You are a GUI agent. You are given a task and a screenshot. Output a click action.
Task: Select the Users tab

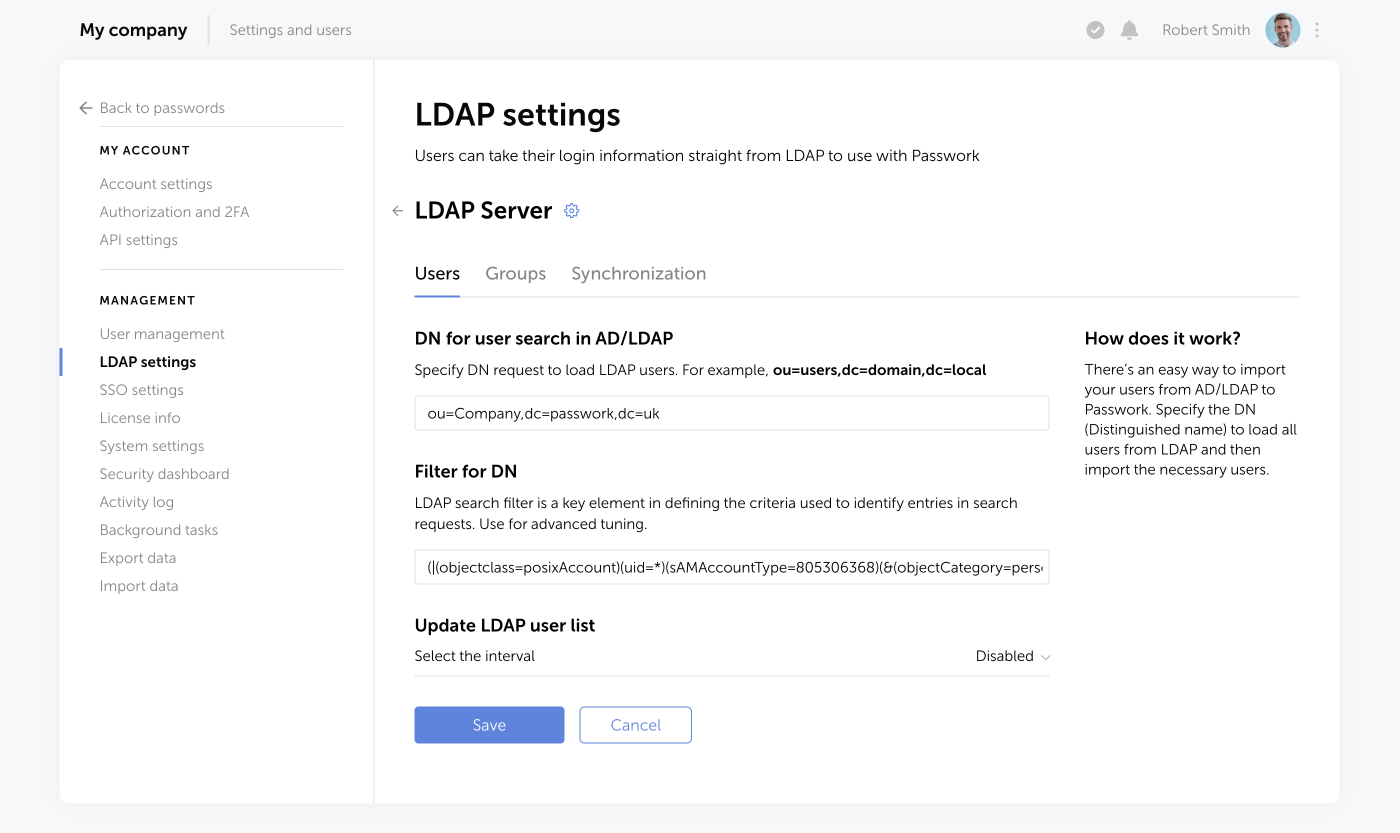pos(437,273)
